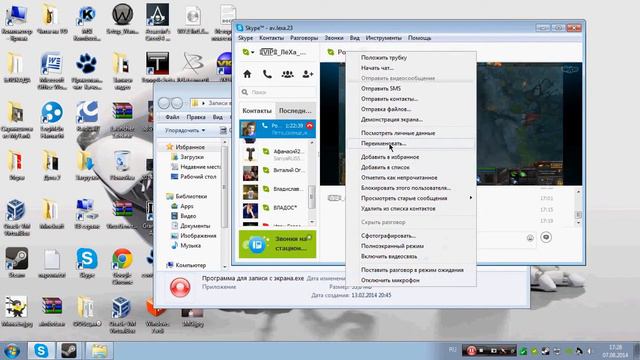Open the Файл menu in Explorer
The image size is (640, 360).
(x=172, y=117)
